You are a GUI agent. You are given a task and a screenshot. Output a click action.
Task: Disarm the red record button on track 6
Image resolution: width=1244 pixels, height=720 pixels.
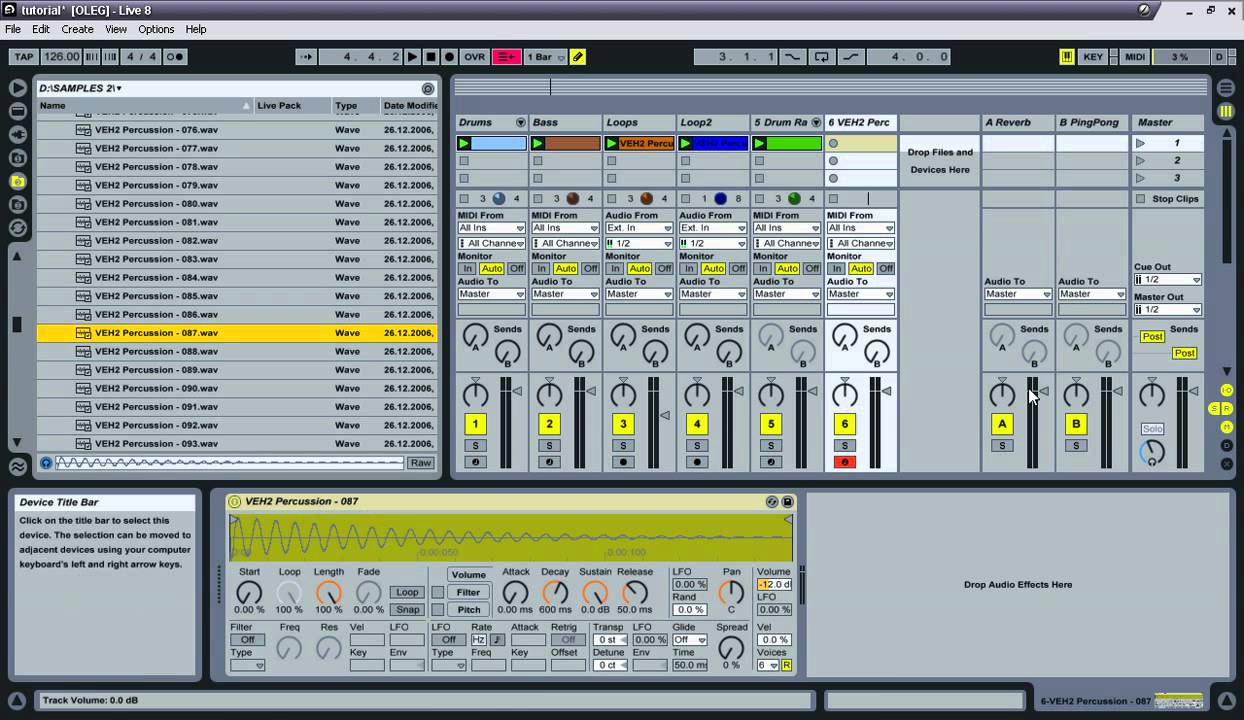point(845,462)
